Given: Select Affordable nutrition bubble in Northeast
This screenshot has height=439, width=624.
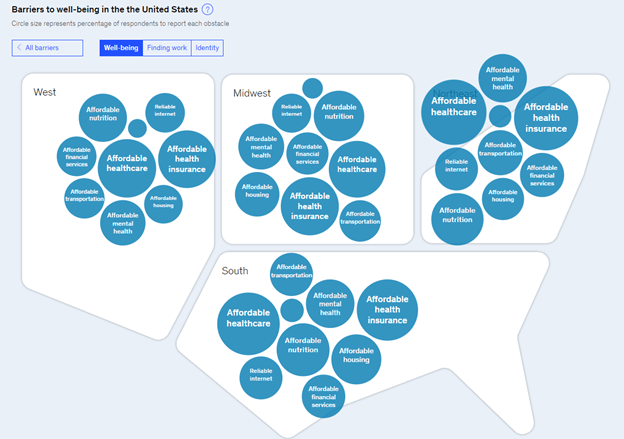Looking at the screenshot, I should pos(457,217).
